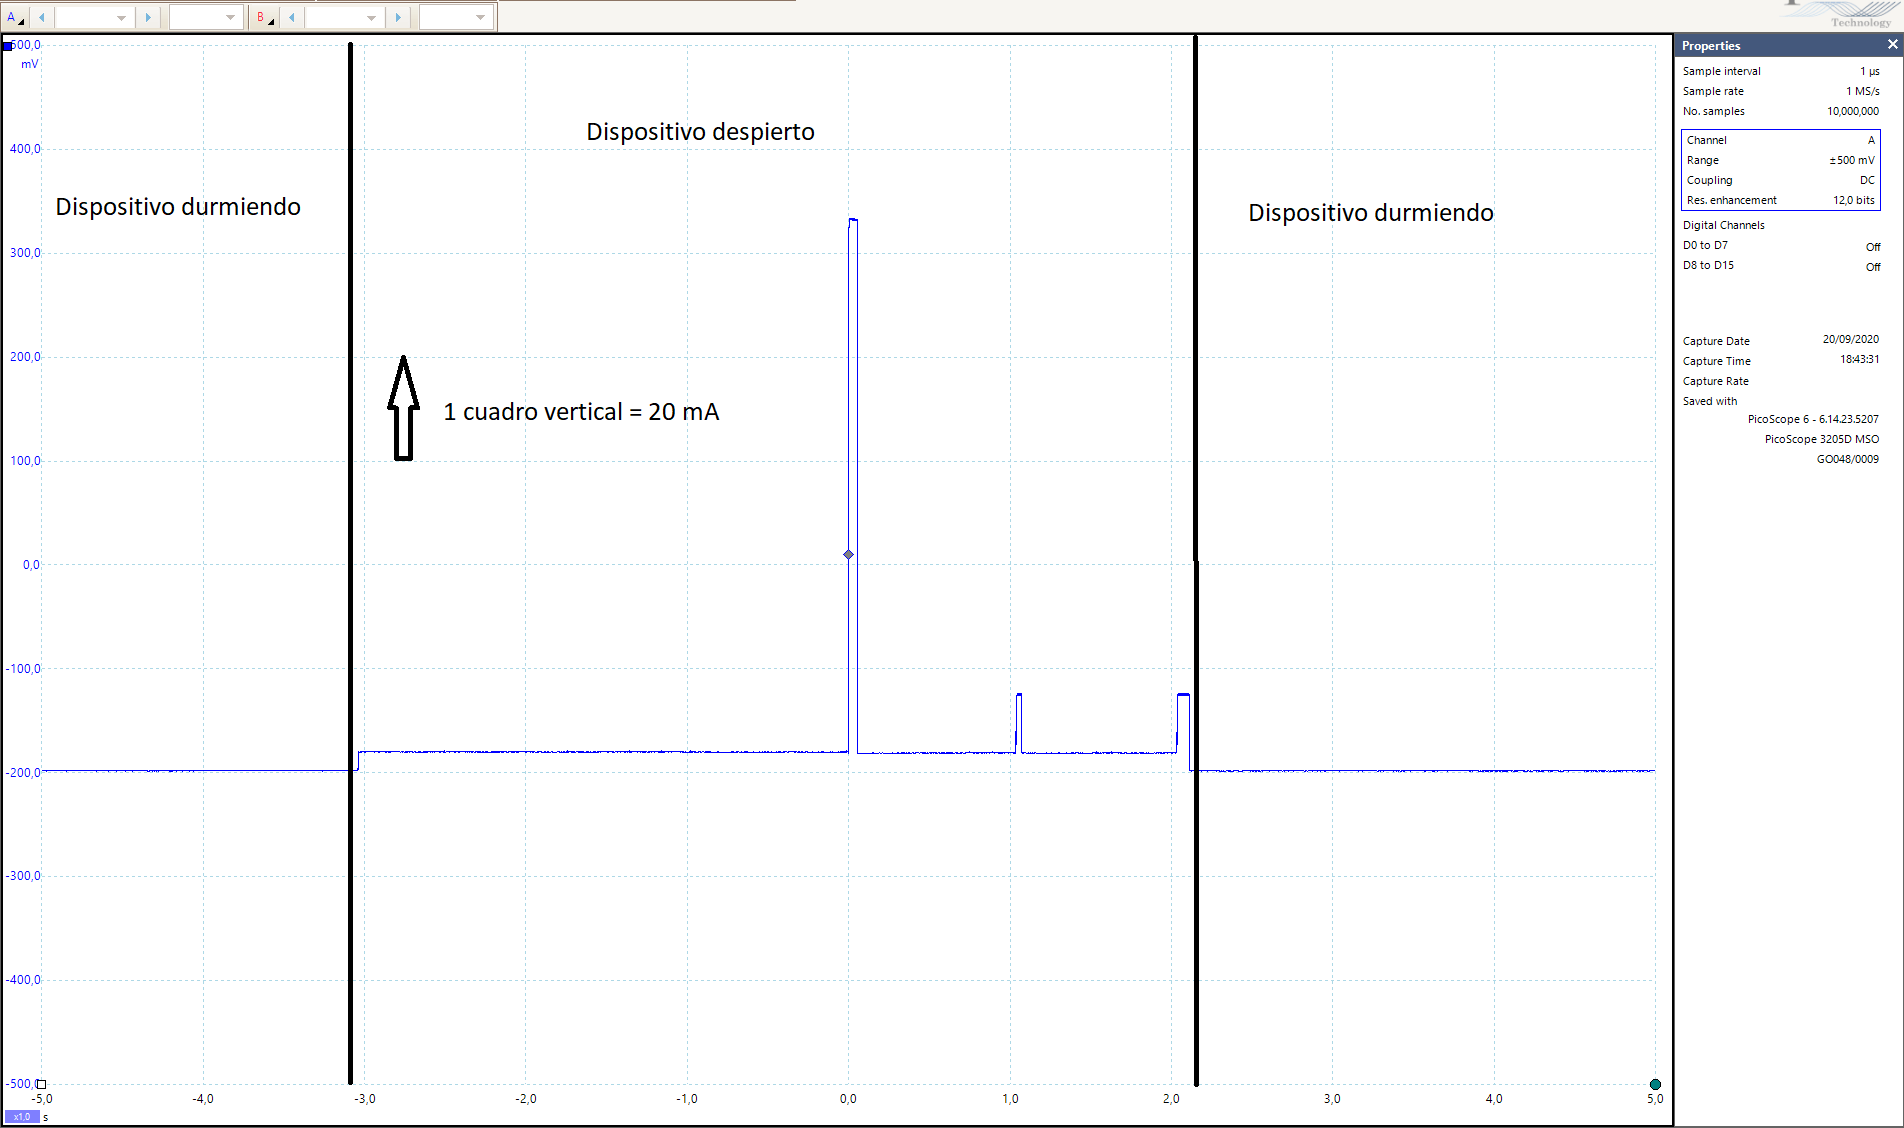Screen dimensions: 1904x1128
Task: Click the x1.0 zoom indicator
Action: (x=22, y=1116)
